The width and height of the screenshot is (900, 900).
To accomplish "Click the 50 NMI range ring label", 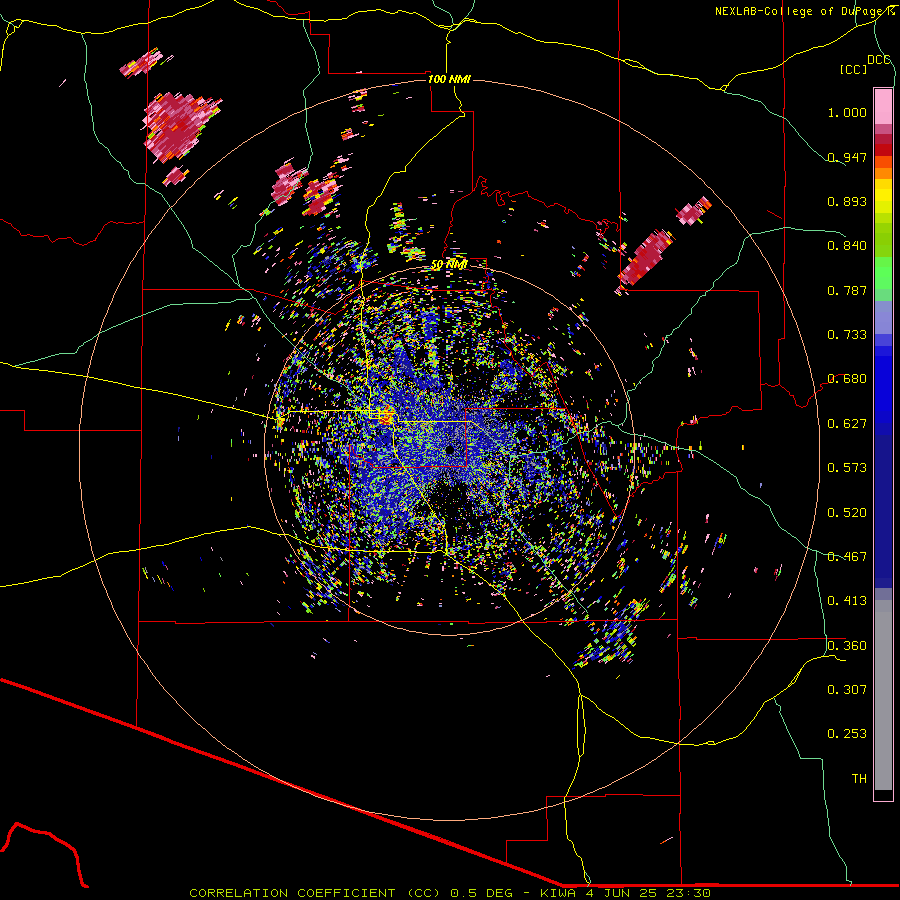I will [449, 265].
